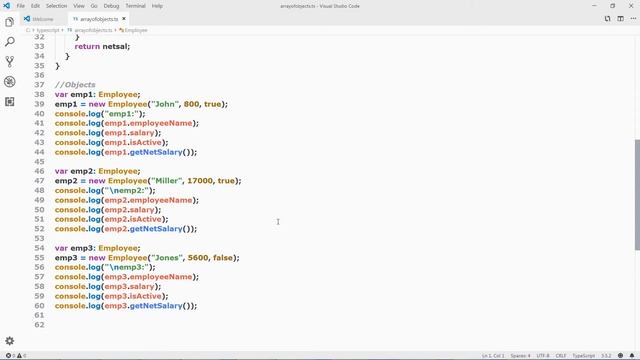The width and height of the screenshot is (640, 360).
Task: Click "Jones" string on line 55
Action: [167, 258]
